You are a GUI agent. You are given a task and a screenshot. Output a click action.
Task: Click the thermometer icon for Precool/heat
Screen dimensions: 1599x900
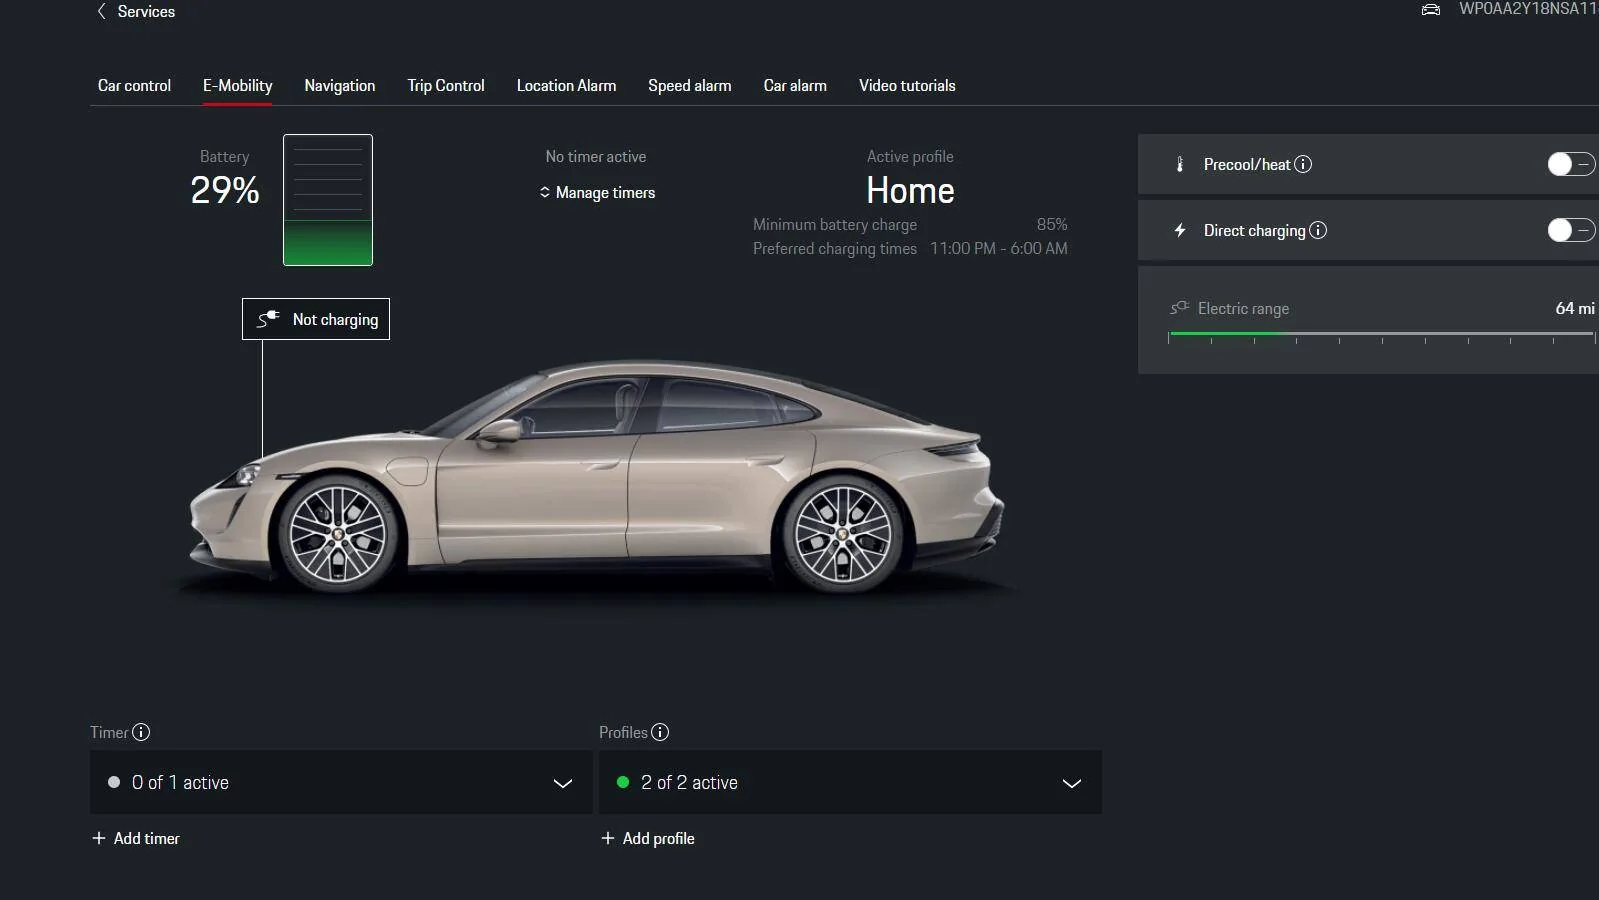tap(1180, 164)
